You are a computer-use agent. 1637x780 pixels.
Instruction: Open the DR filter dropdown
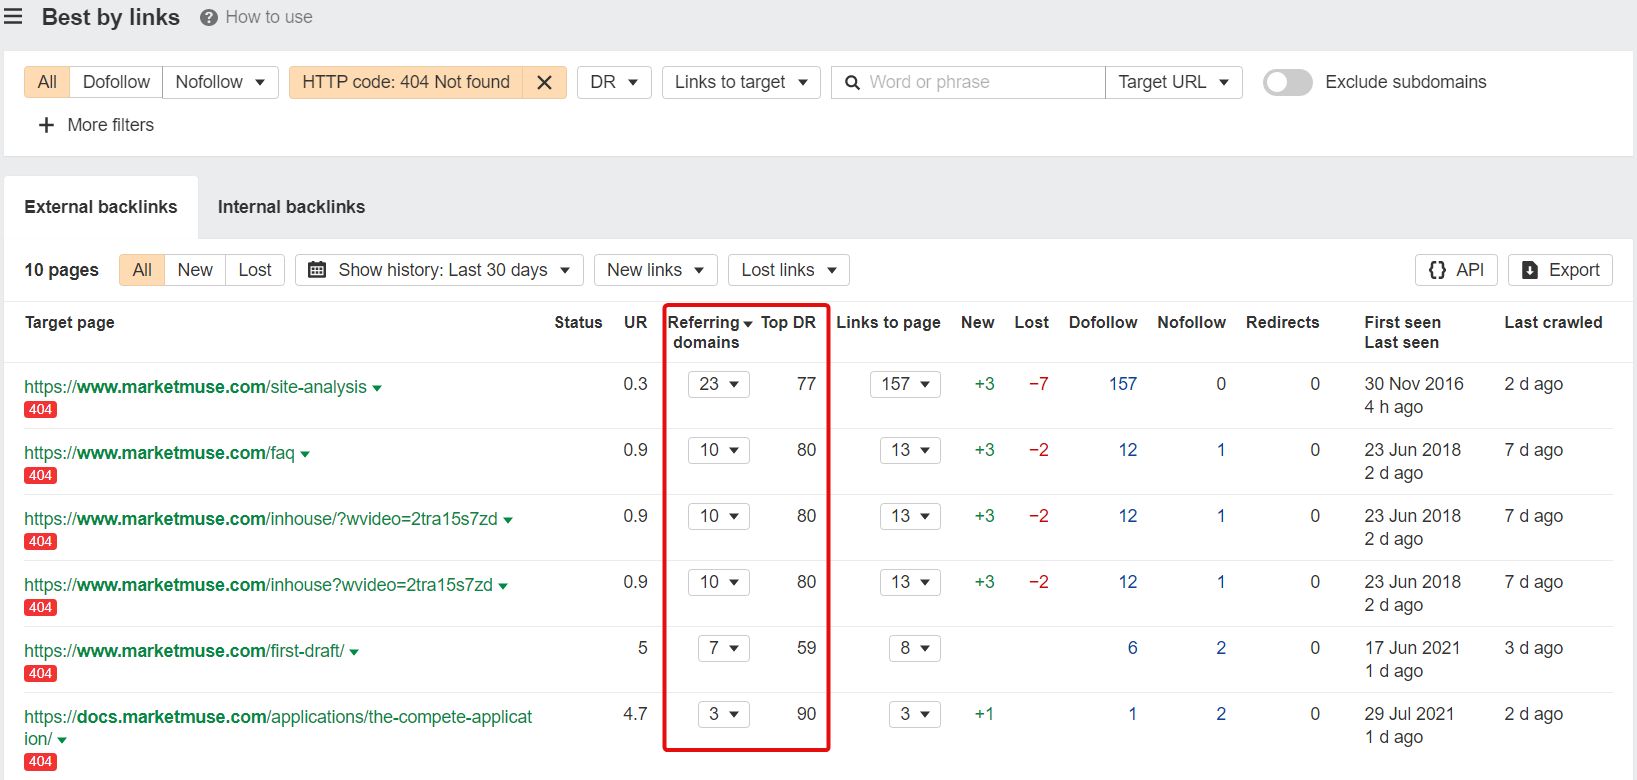click(x=614, y=82)
